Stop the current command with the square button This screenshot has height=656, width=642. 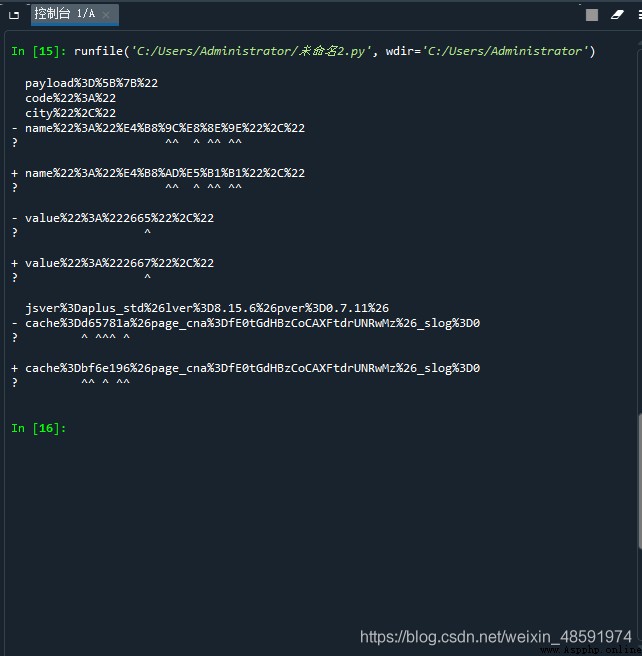tap(591, 15)
